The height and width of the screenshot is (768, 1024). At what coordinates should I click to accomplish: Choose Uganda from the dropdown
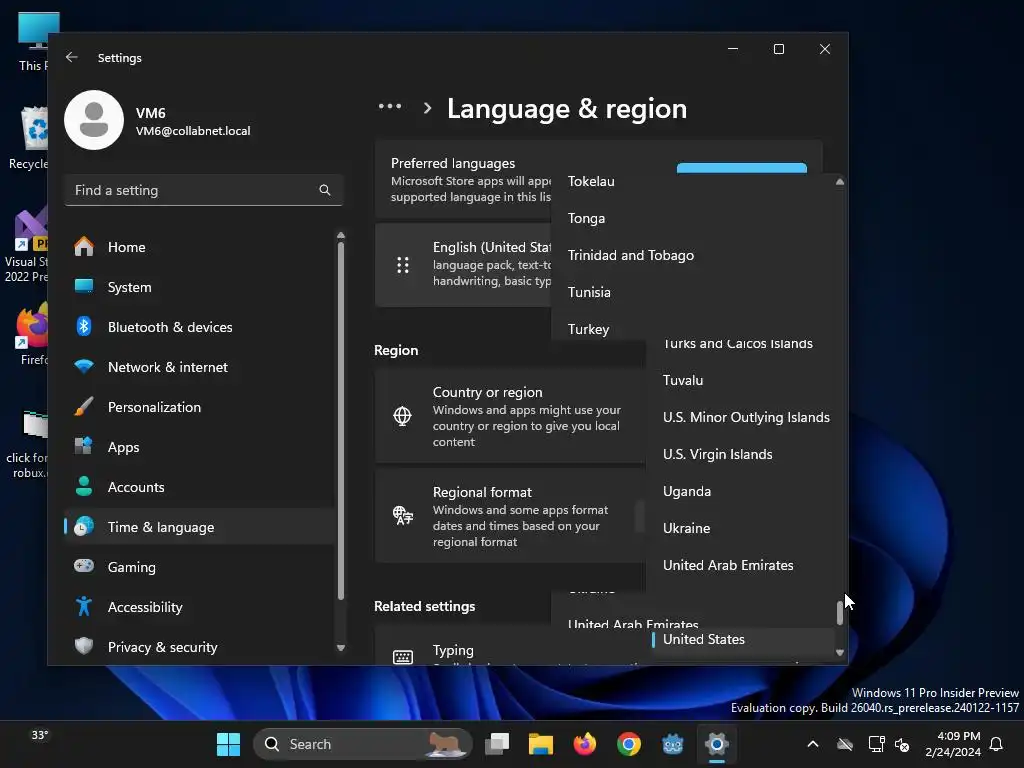pos(686,491)
